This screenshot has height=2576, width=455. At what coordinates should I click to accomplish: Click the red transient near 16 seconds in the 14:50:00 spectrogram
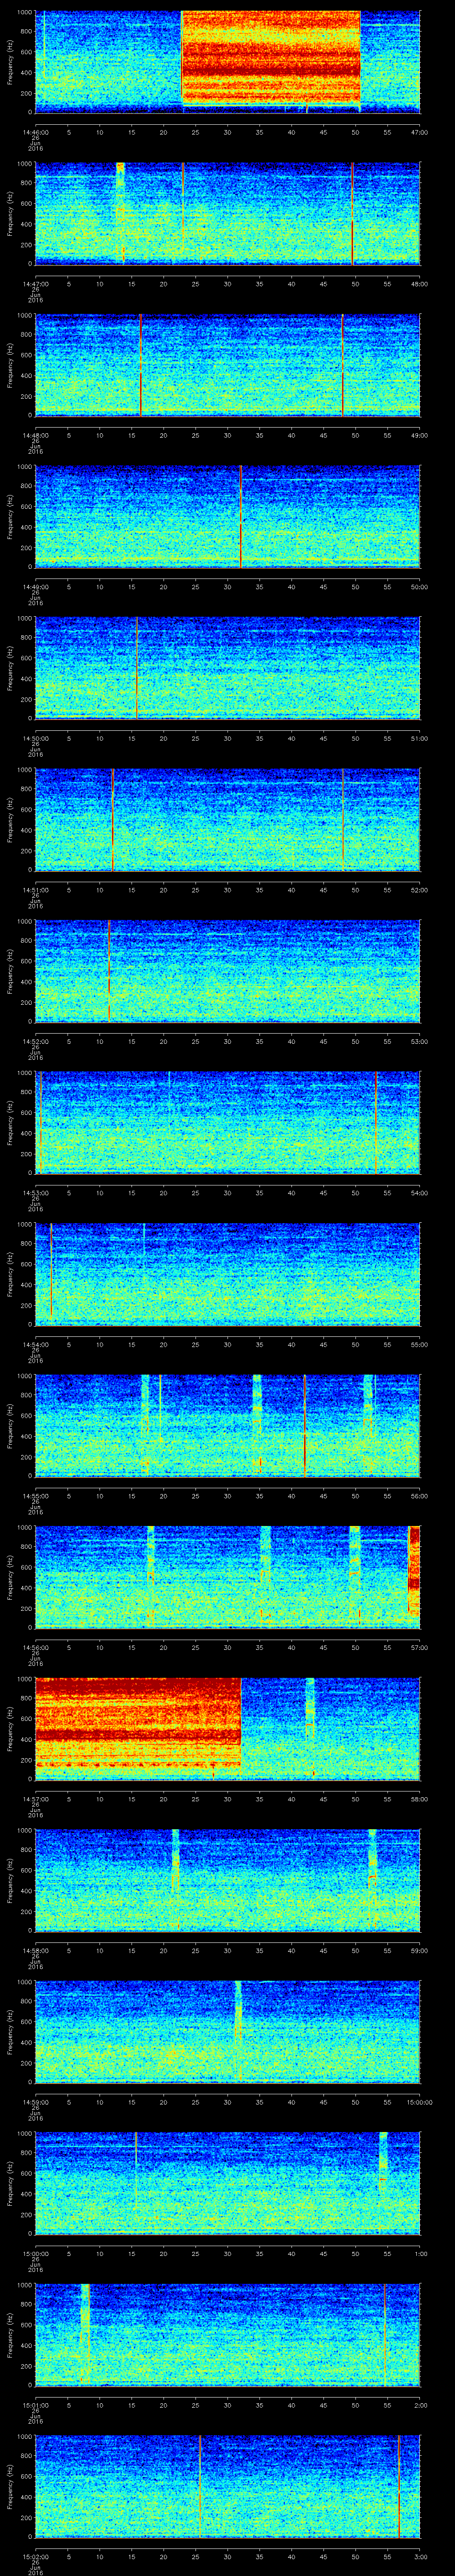tap(137, 668)
